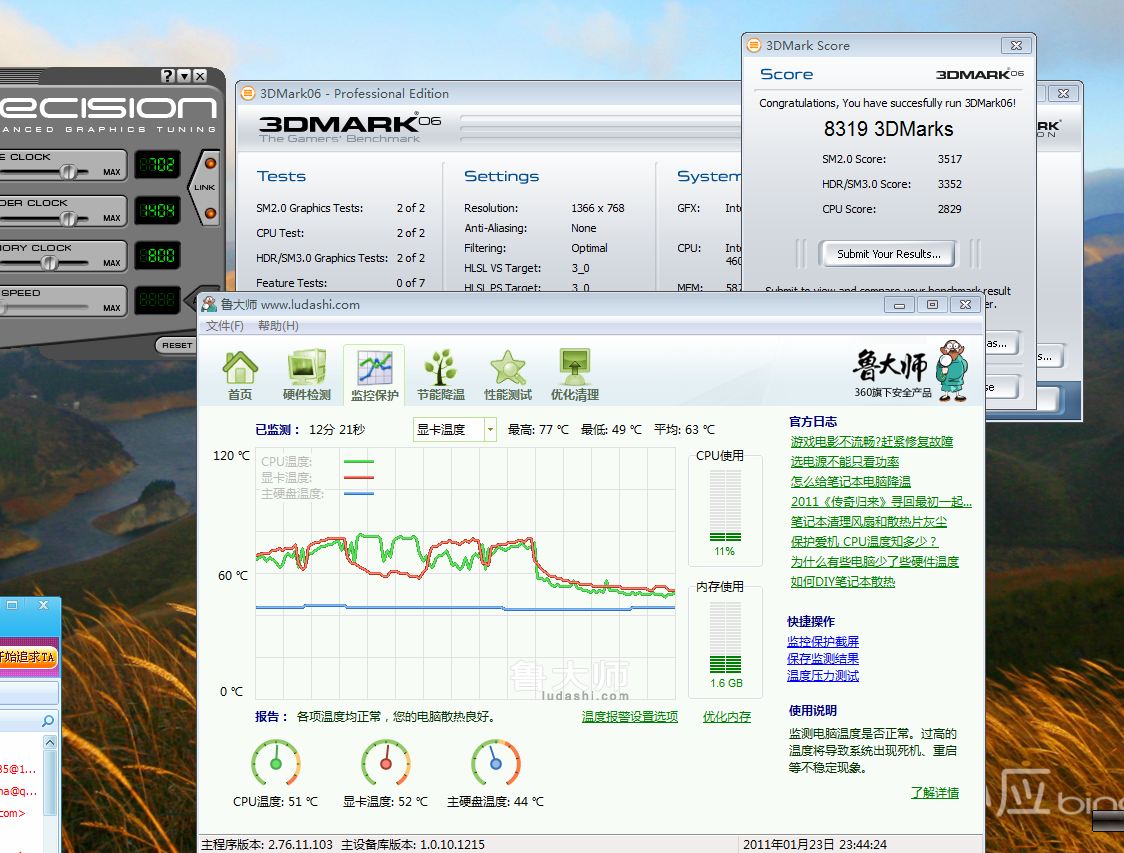The width and height of the screenshot is (1124, 853).
Task: Click Submit Your Results button in 3DMark Score
Action: [x=888, y=254]
